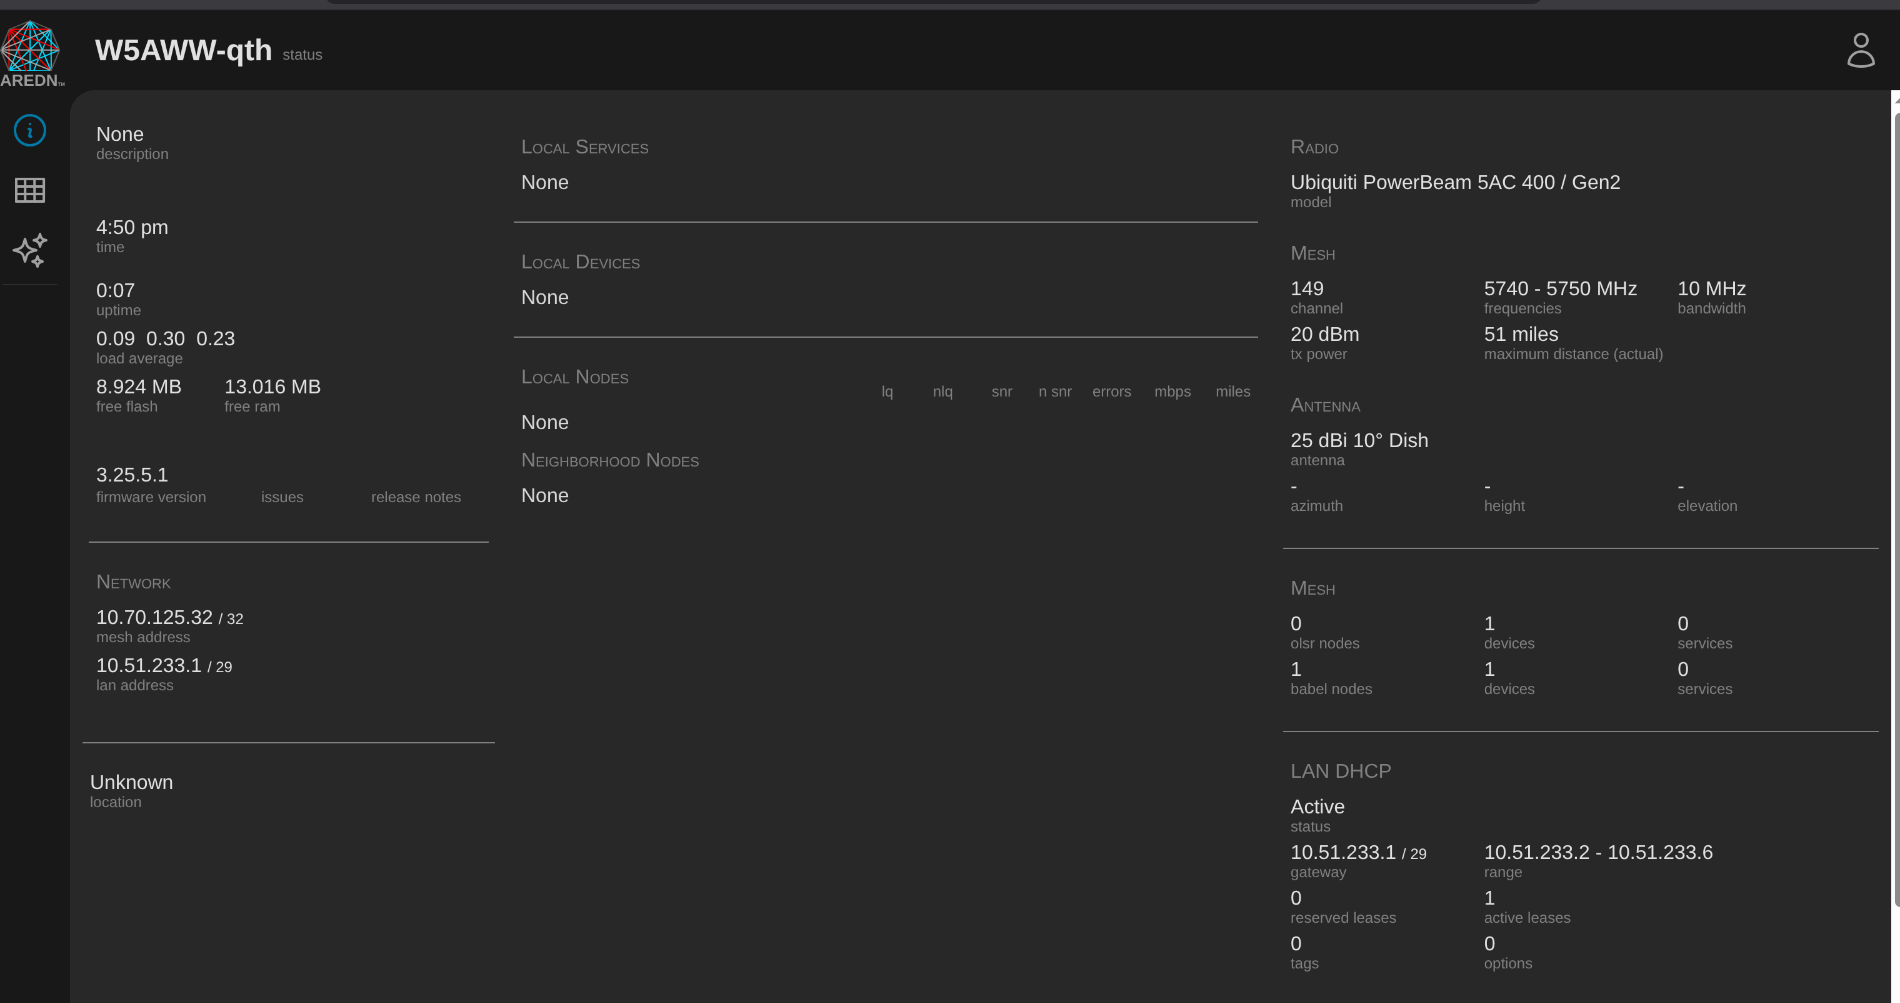Click the Radio section heading
This screenshot has width=1900, height=1003.
coord(1314,147)
